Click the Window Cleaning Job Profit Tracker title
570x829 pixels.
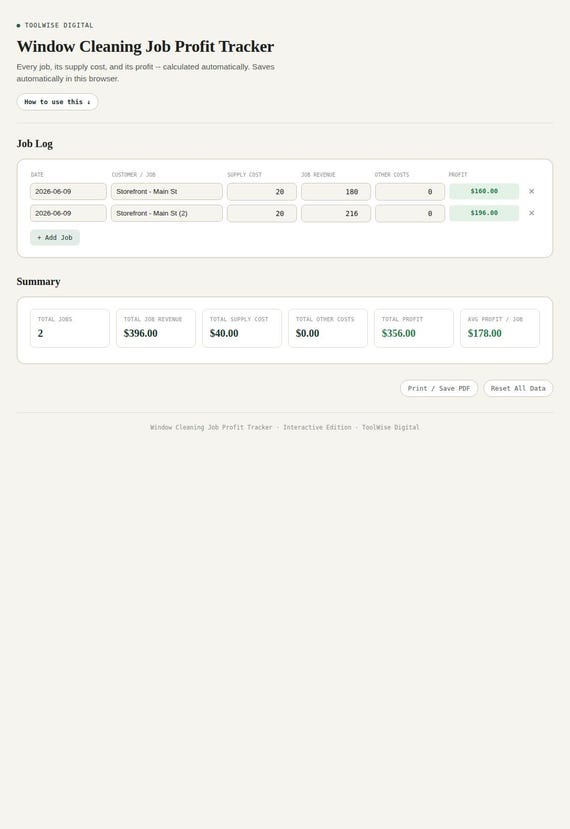[145, 47]
